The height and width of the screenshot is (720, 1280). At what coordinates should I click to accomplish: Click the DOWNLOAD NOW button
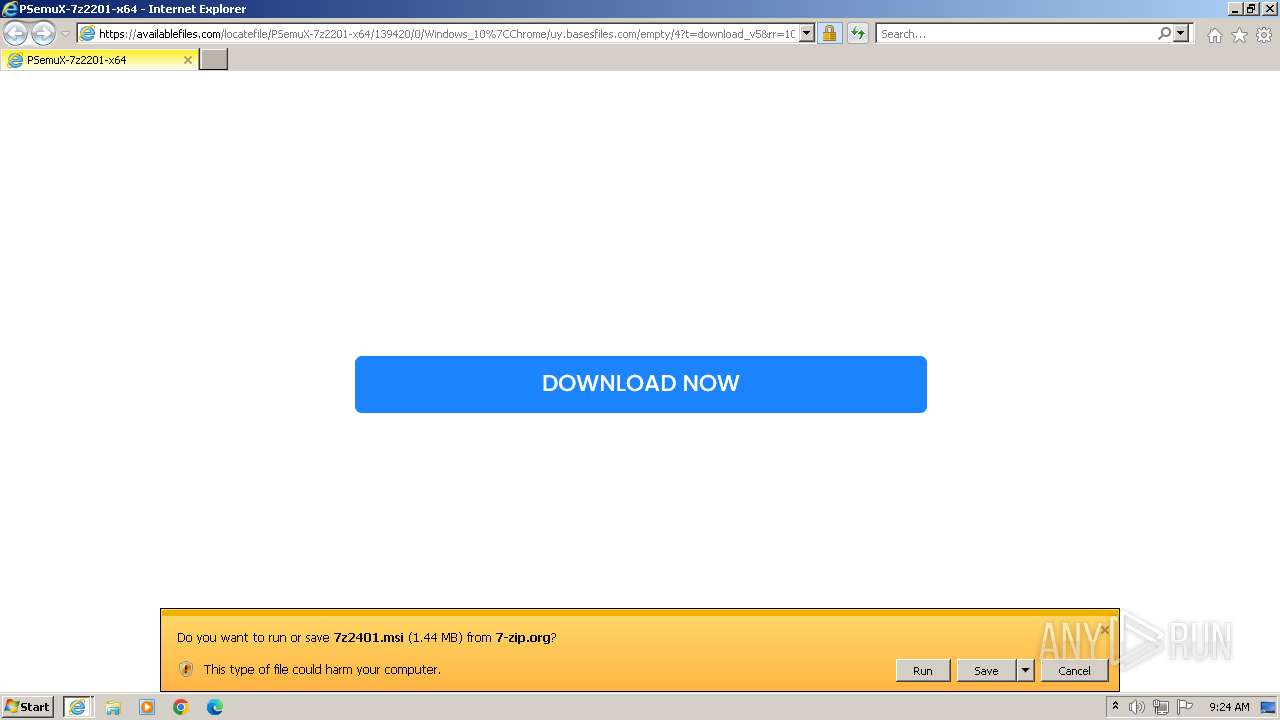pyautogui.click(x=641, y=384)
